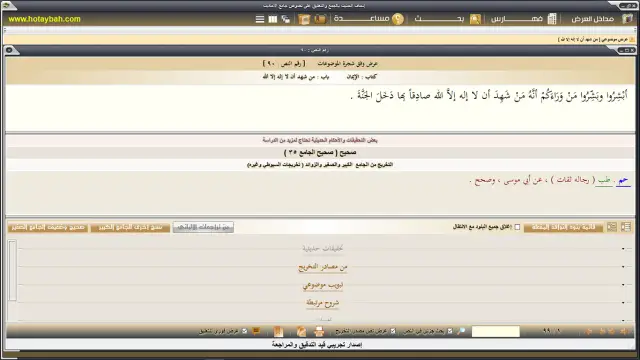This screenshot has width=640, height=360.
Task: Select the عرض موضوعي tab in the window strip
Action: pyautogui.click(x=597, y=39)
